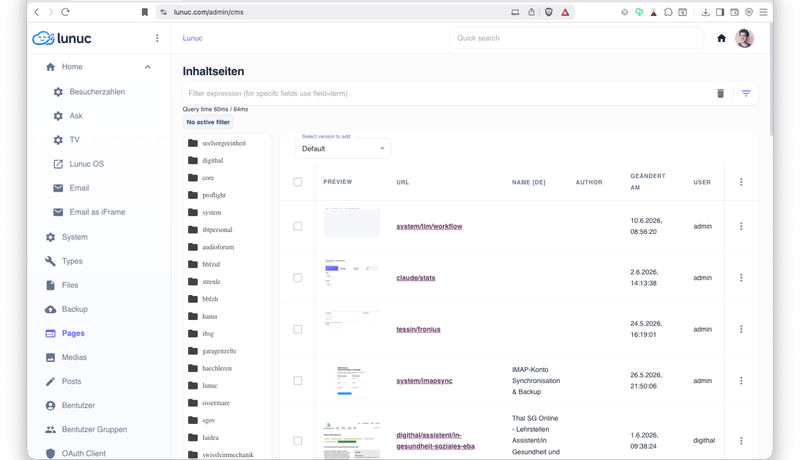The height and width of the screenshot is (460, 800).
Task: Open Ask in the sidebar
Action: pyautogui.click(x=76, y=116)
